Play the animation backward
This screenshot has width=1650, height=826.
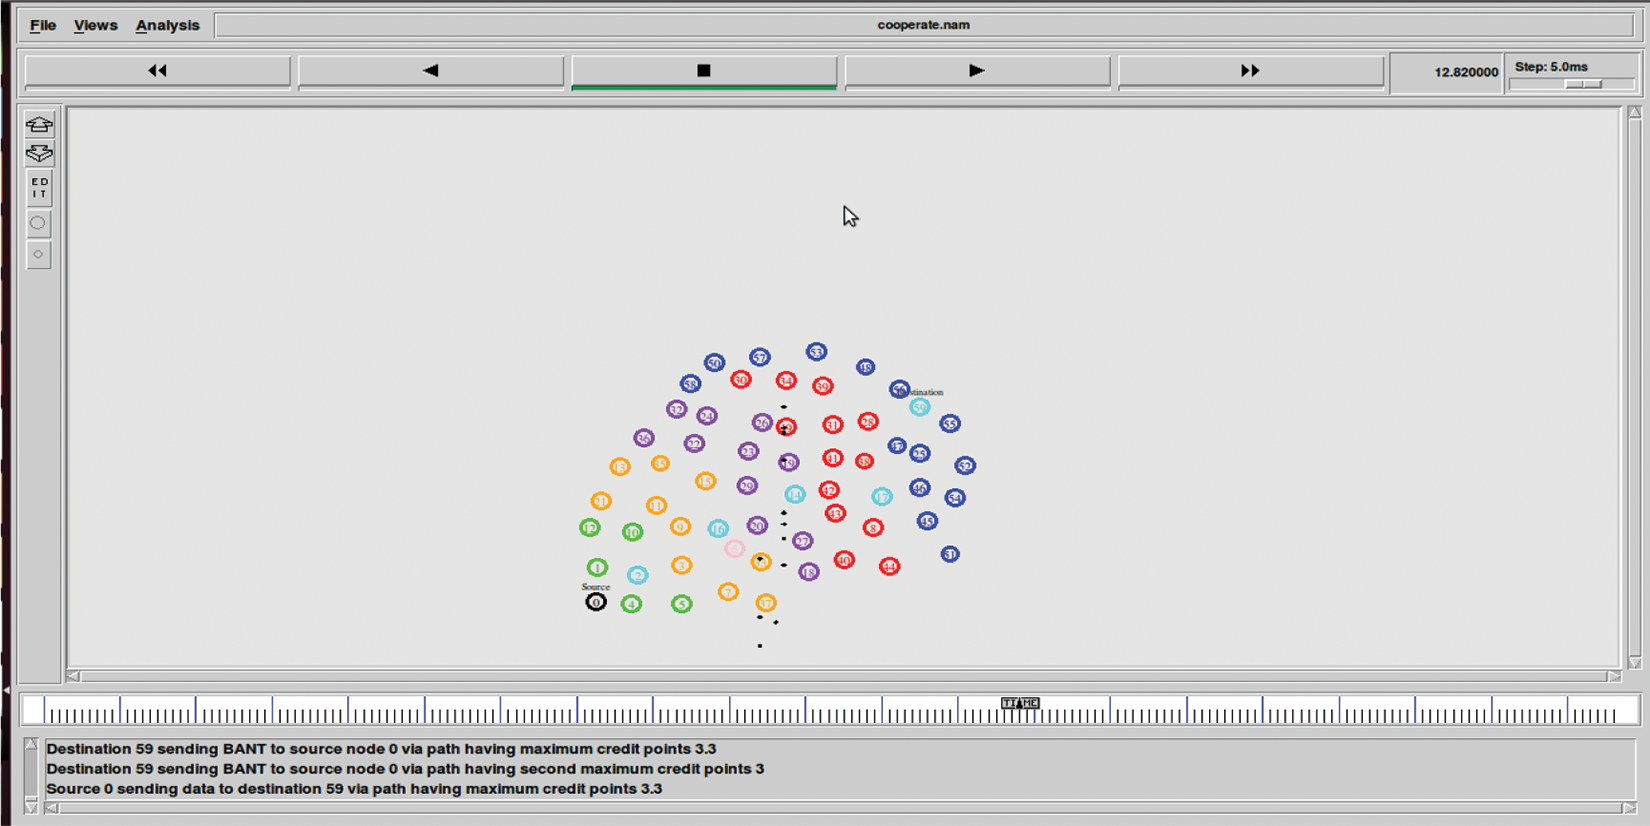coord(431,71)
